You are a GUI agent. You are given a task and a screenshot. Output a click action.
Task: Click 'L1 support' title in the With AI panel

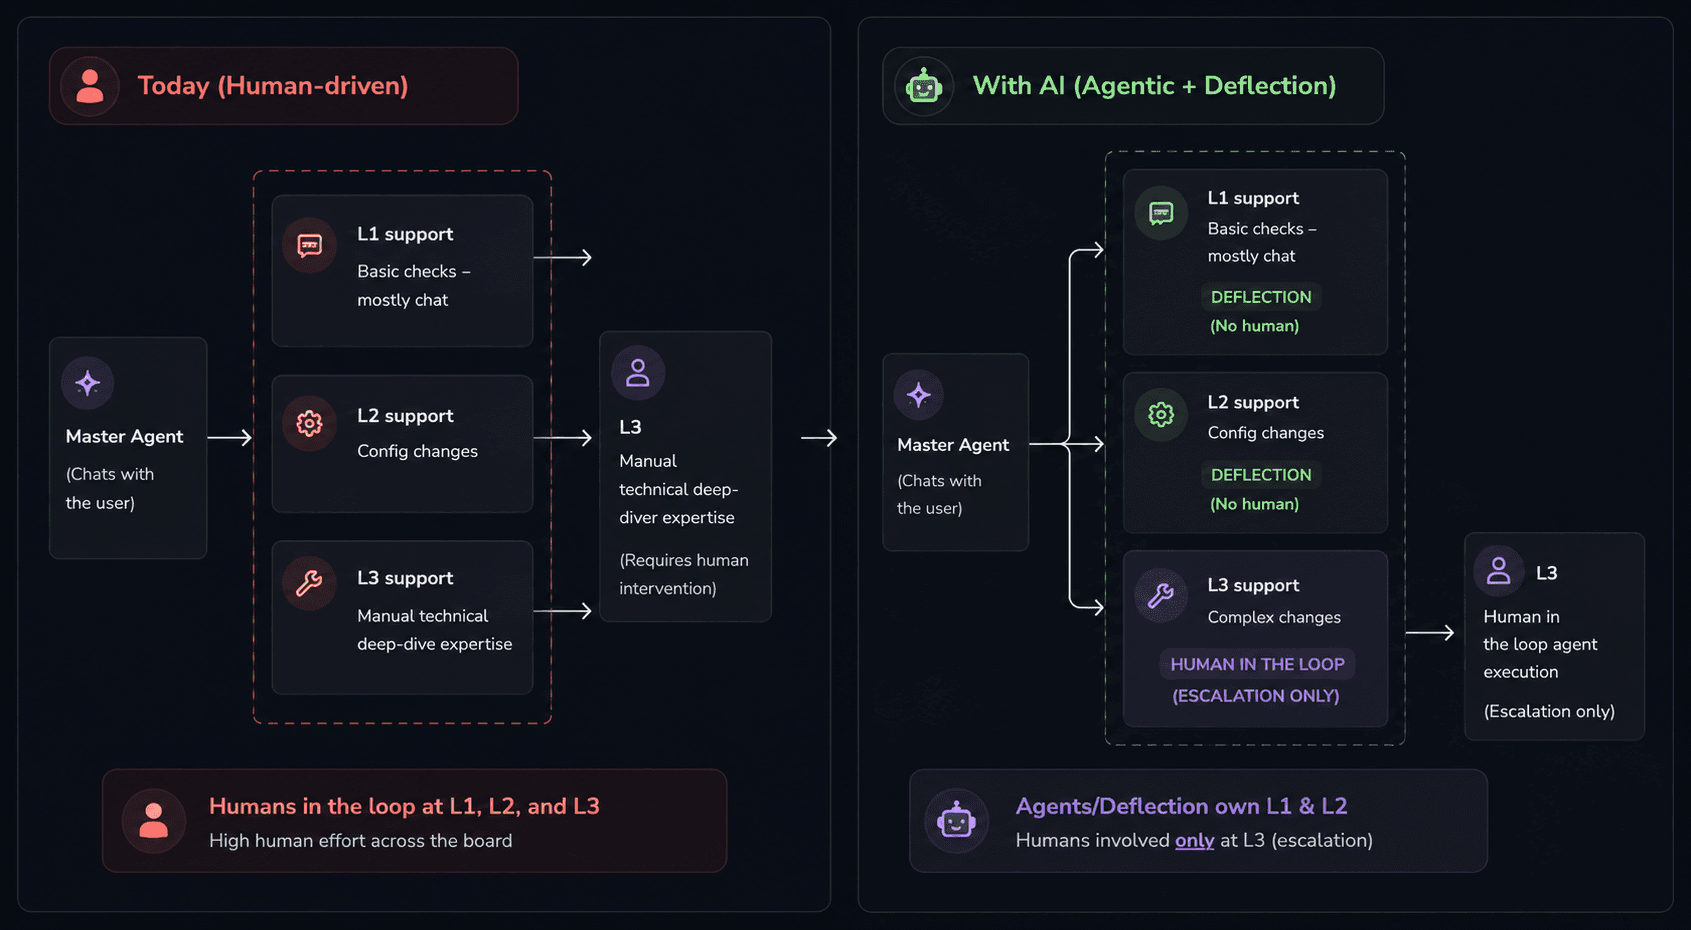tap(1253, 198)
